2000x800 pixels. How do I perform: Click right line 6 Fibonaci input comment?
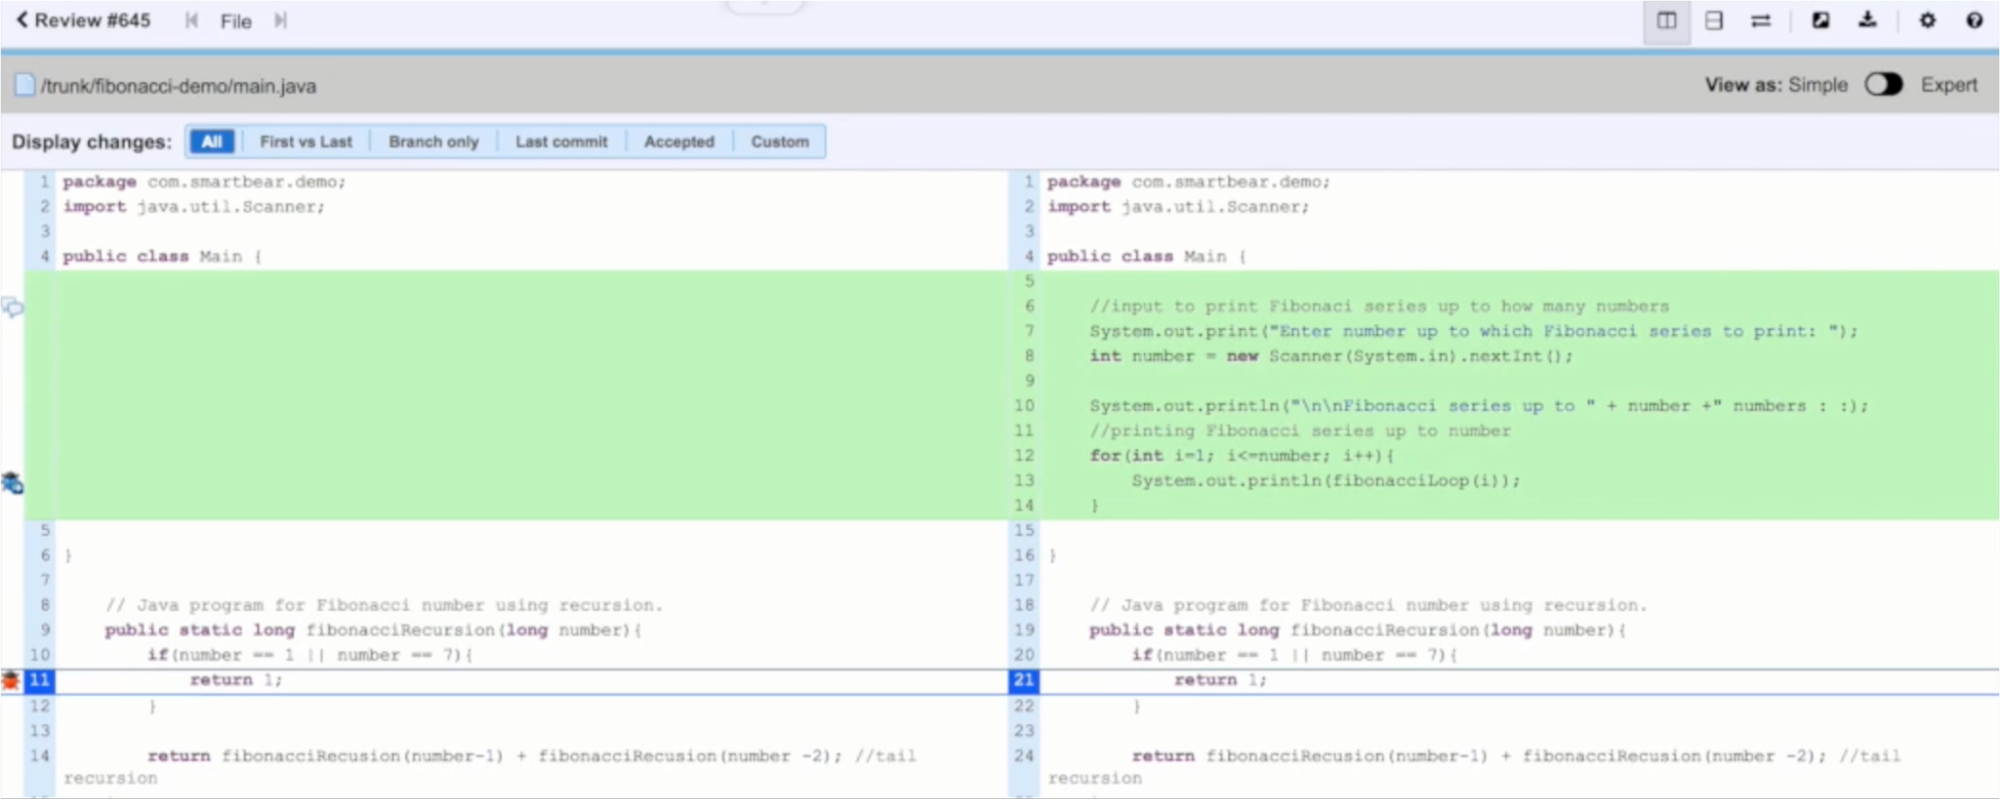(x=1379, y=306)
